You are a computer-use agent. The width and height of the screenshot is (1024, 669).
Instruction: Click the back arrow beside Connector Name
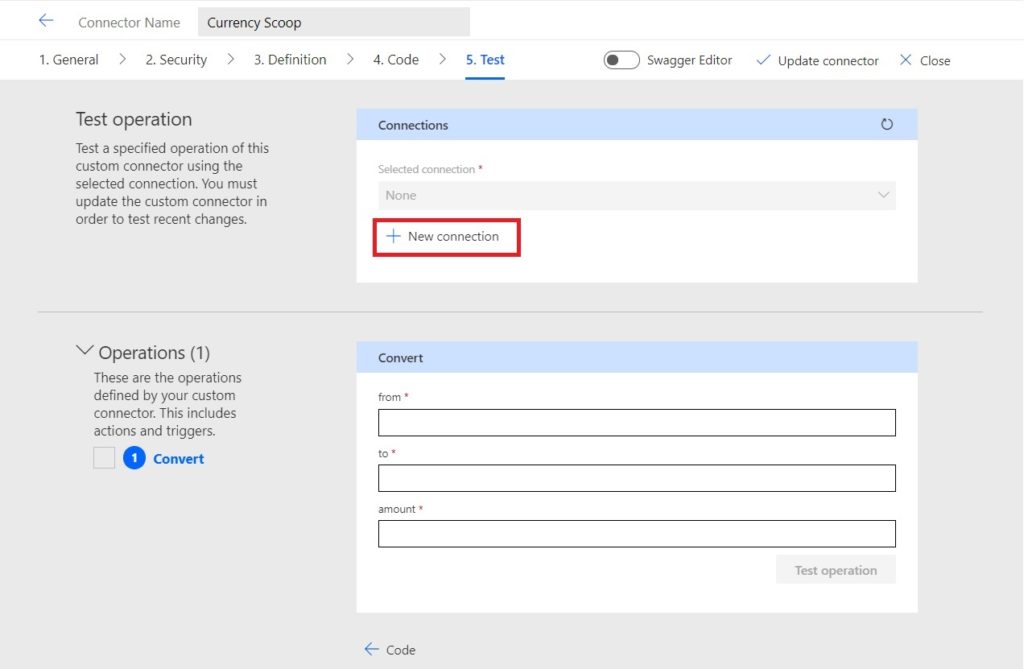[46, 20]
